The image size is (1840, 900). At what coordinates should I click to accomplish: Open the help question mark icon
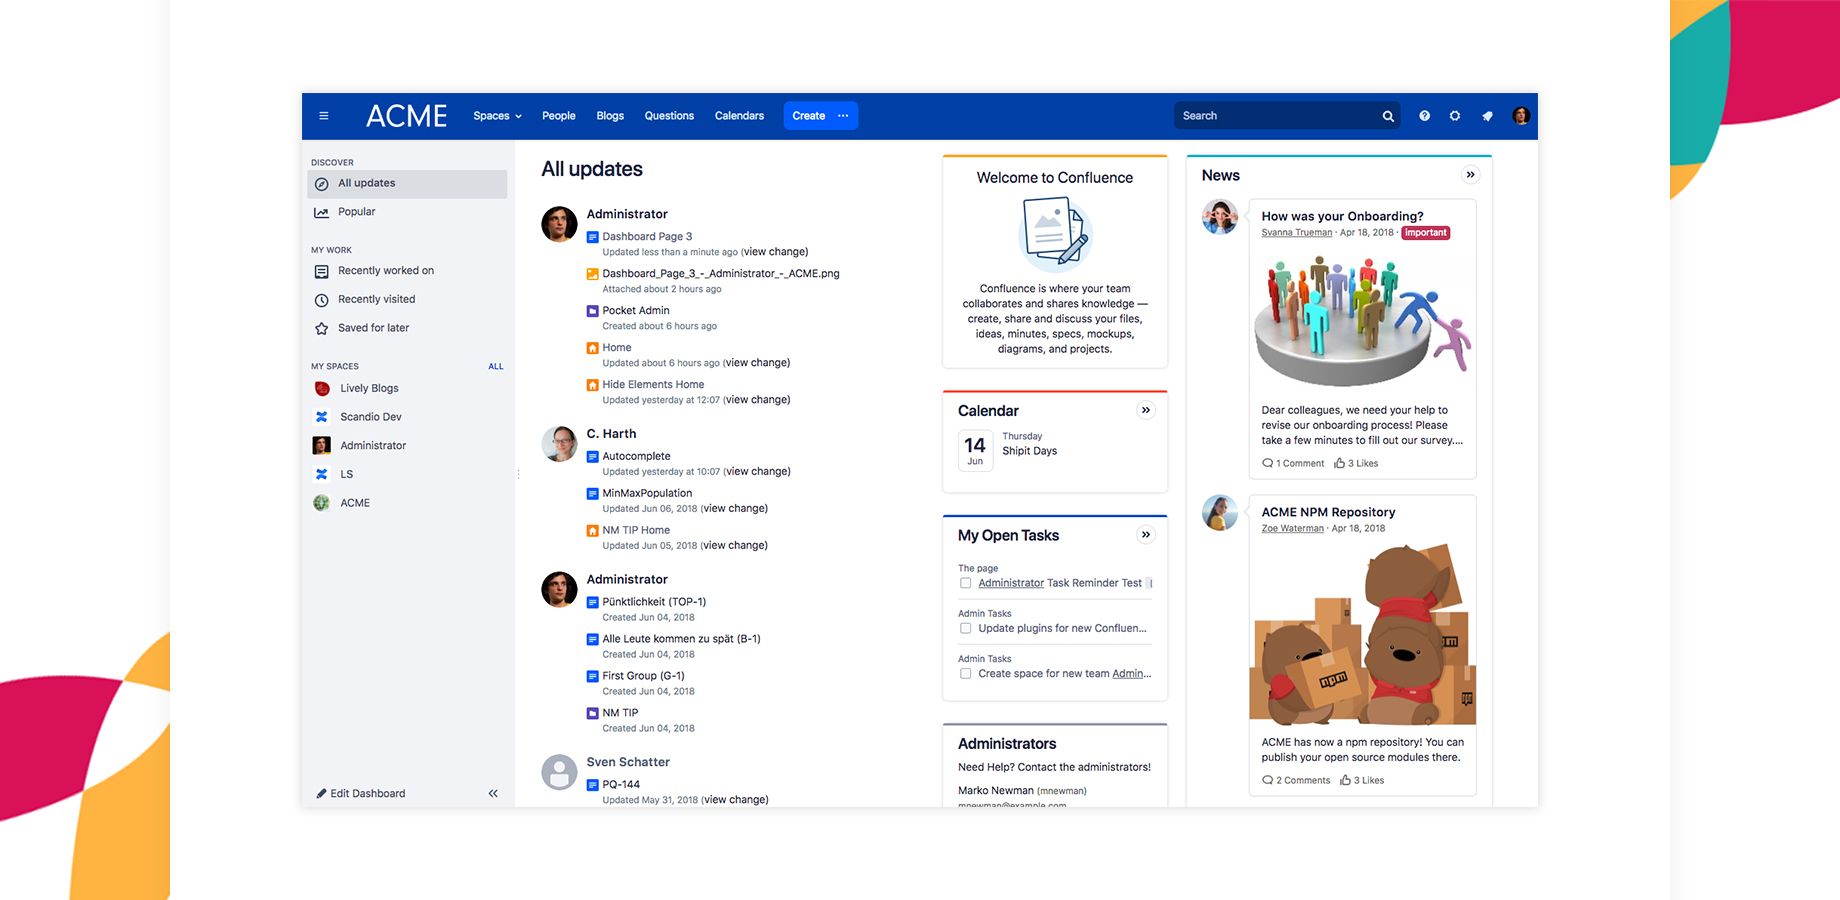[1424, 116]
